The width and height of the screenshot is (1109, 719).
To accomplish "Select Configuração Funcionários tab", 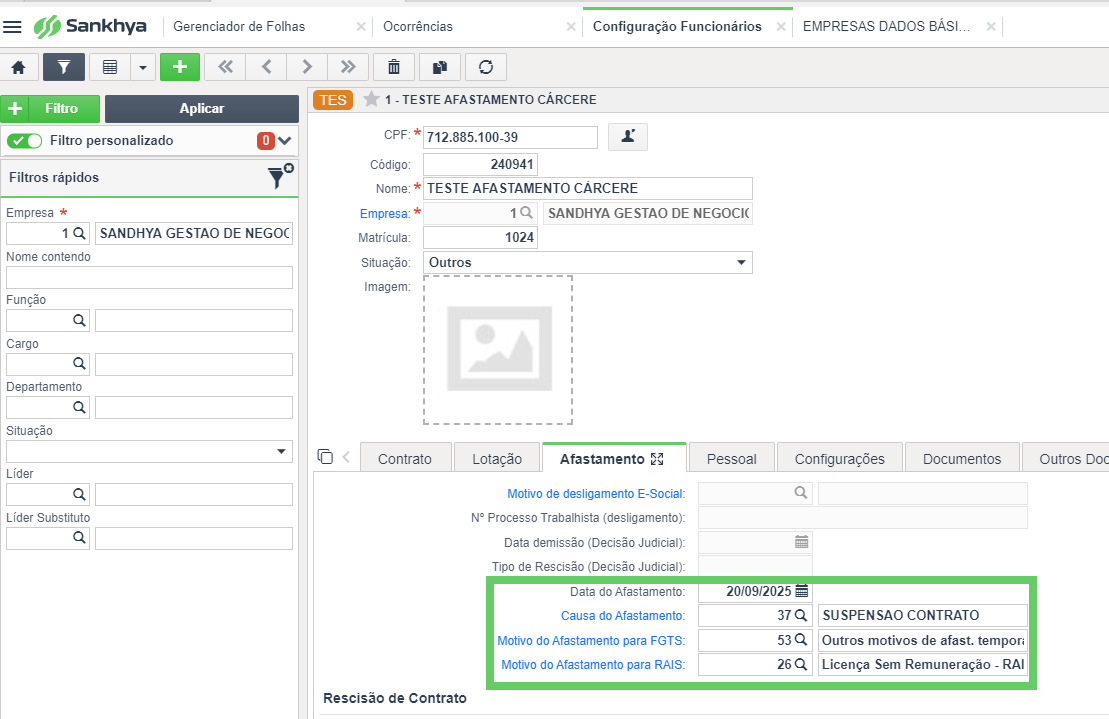I will 677,26.
